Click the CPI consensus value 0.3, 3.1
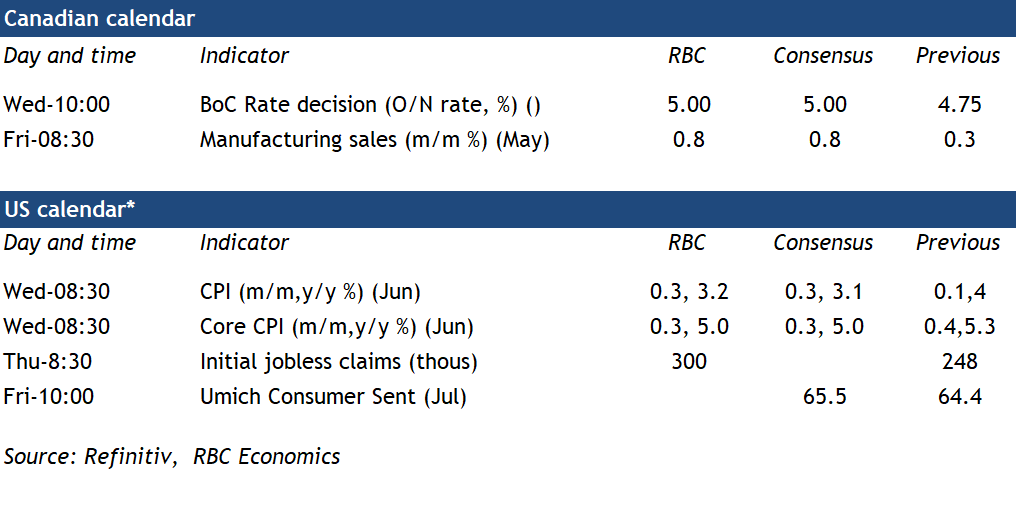This screenshot has height=508, width=1016. pyautogui.click(x=824, y=292)
